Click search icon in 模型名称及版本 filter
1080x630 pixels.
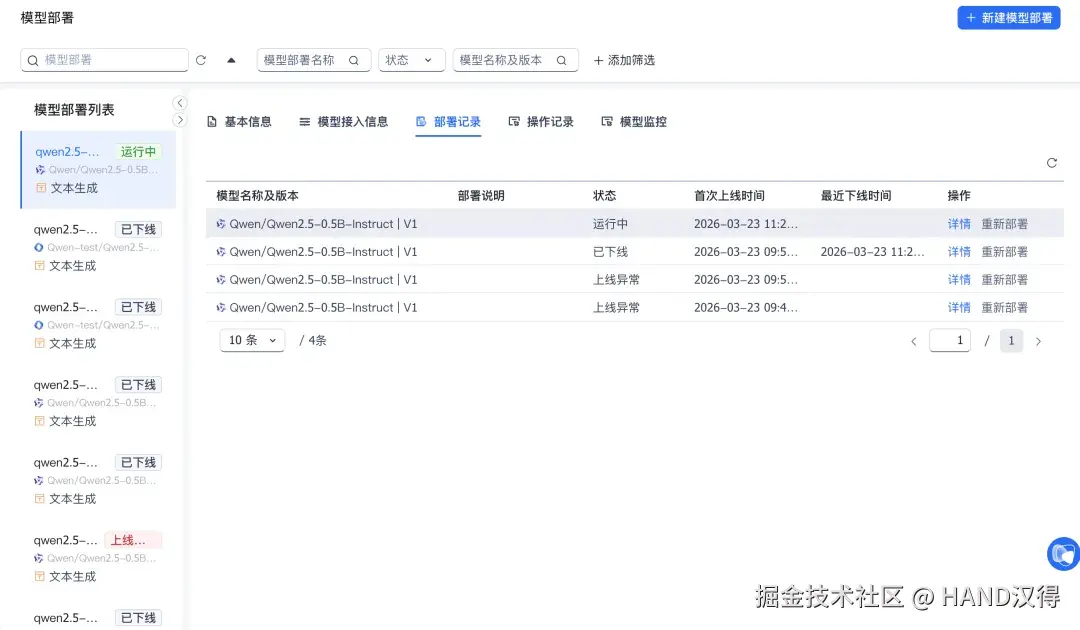point(561,61)
